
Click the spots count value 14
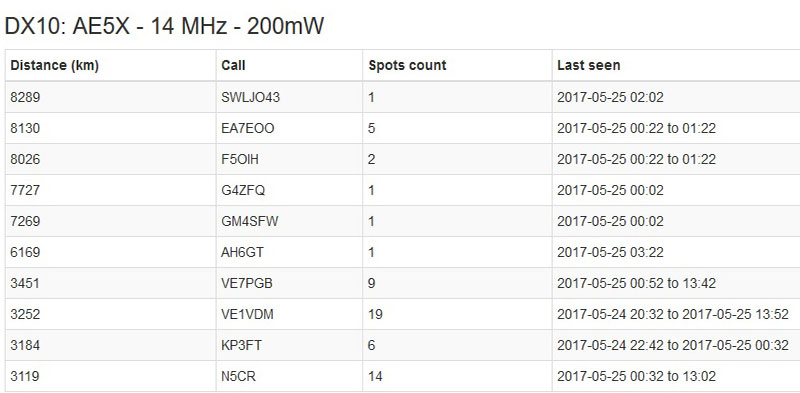coord(376,377)
